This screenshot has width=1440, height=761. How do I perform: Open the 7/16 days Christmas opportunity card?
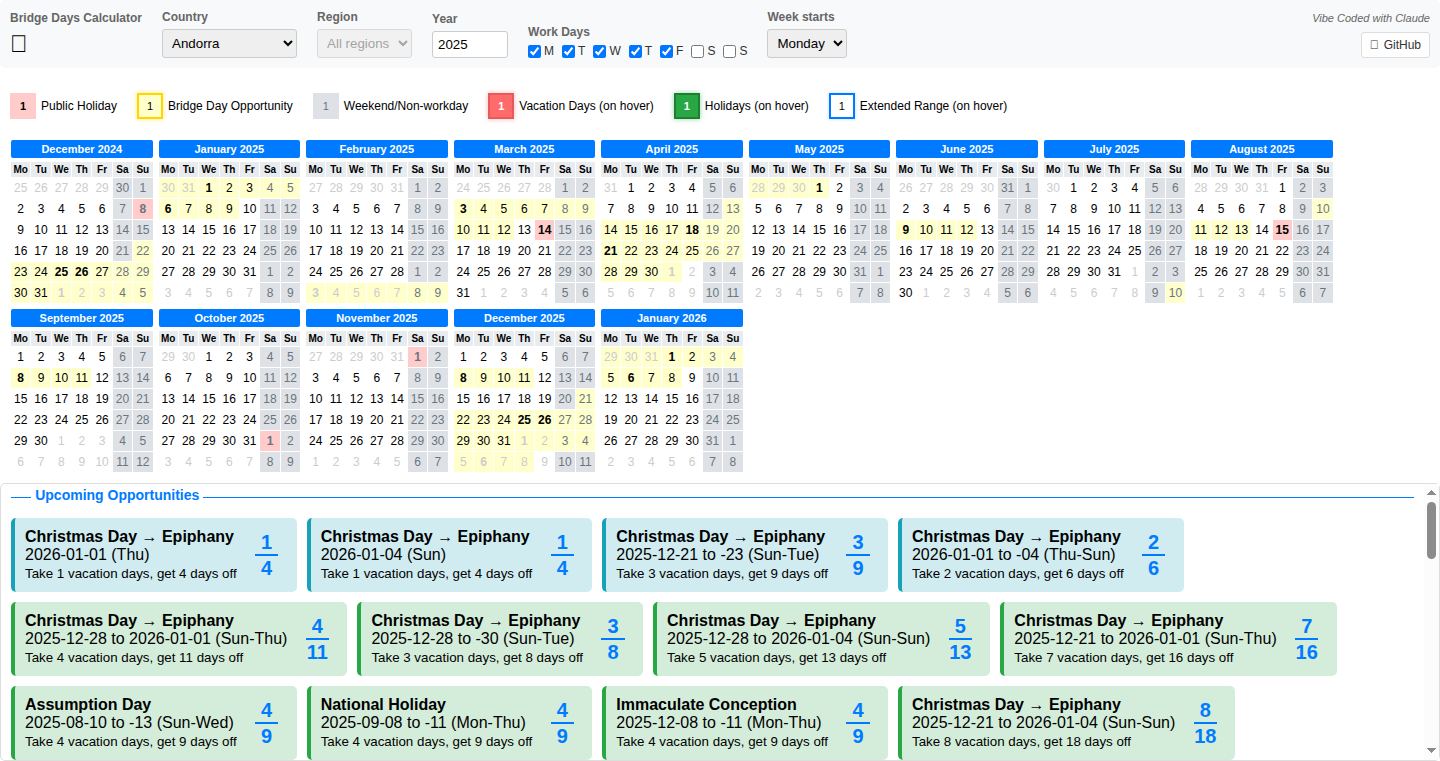coord(1168,639)
